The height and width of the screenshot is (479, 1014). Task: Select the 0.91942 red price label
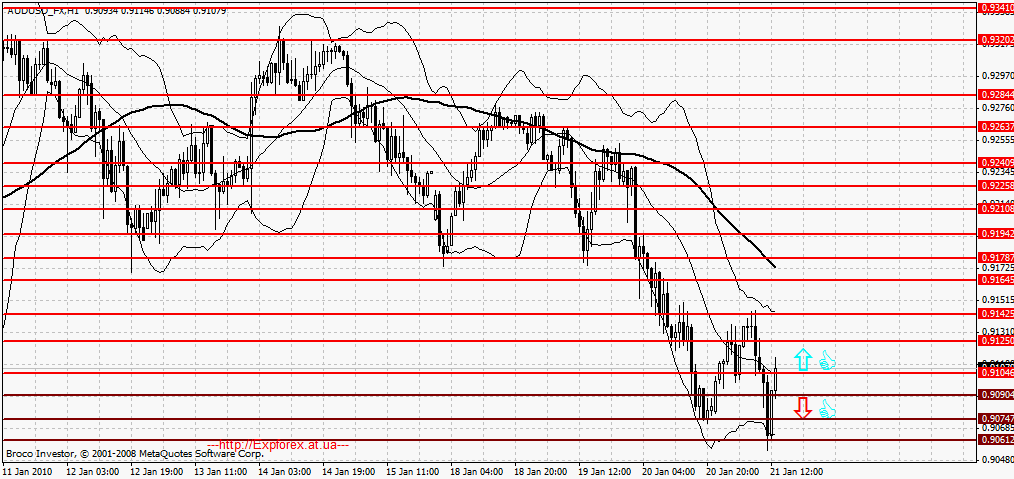point(997,233)
